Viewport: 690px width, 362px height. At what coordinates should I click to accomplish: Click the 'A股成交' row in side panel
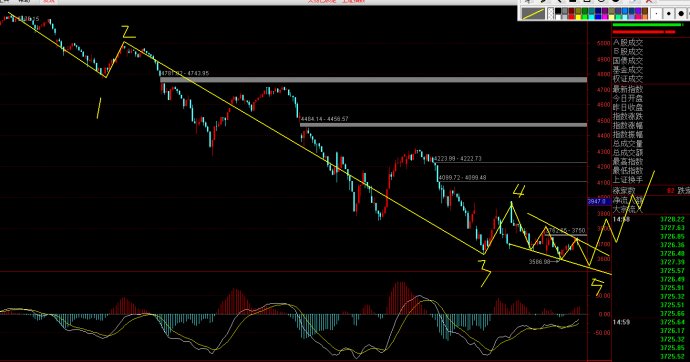coord(628,43)
